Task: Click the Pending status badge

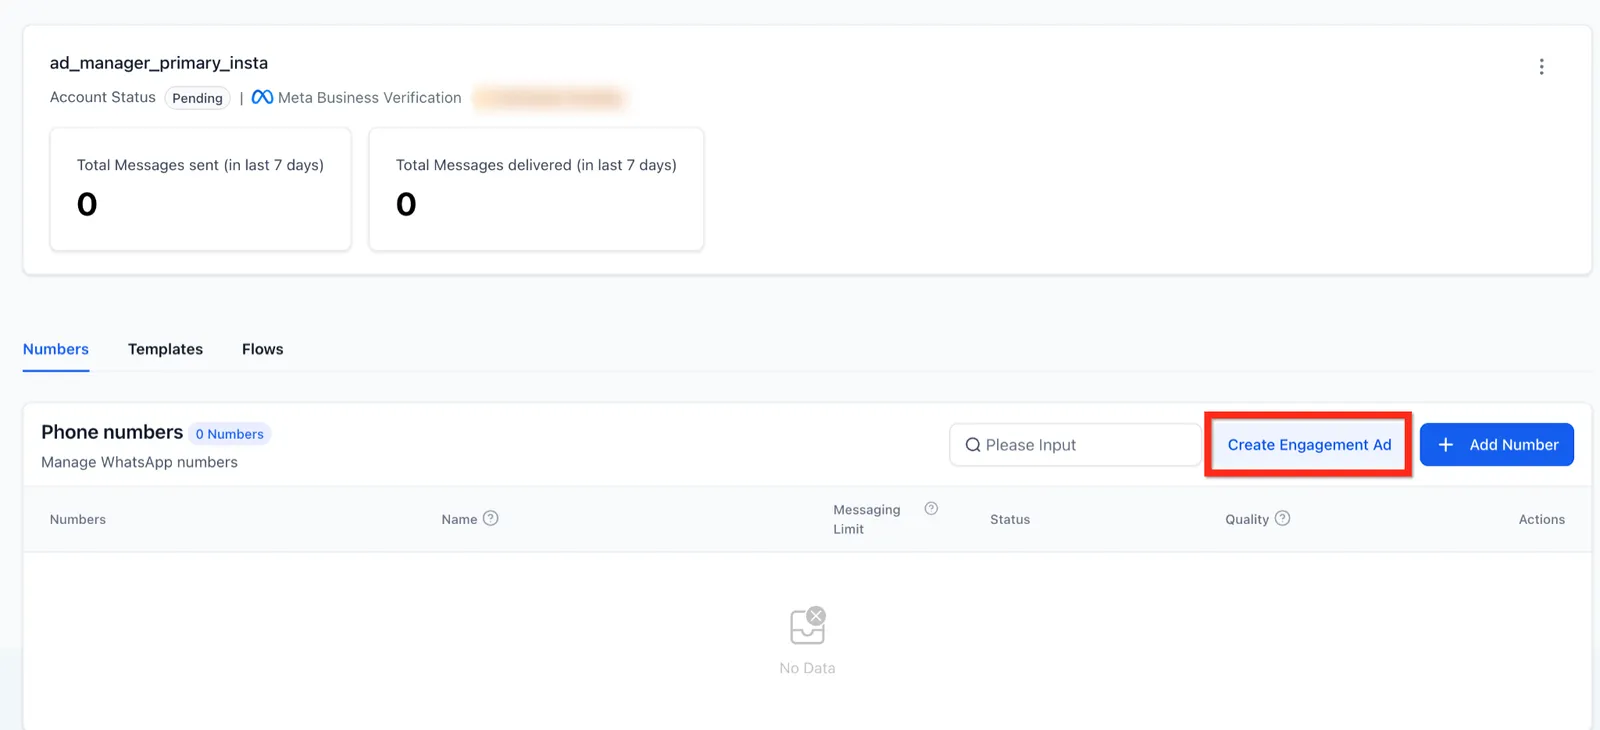Action: tap(197, 98)
